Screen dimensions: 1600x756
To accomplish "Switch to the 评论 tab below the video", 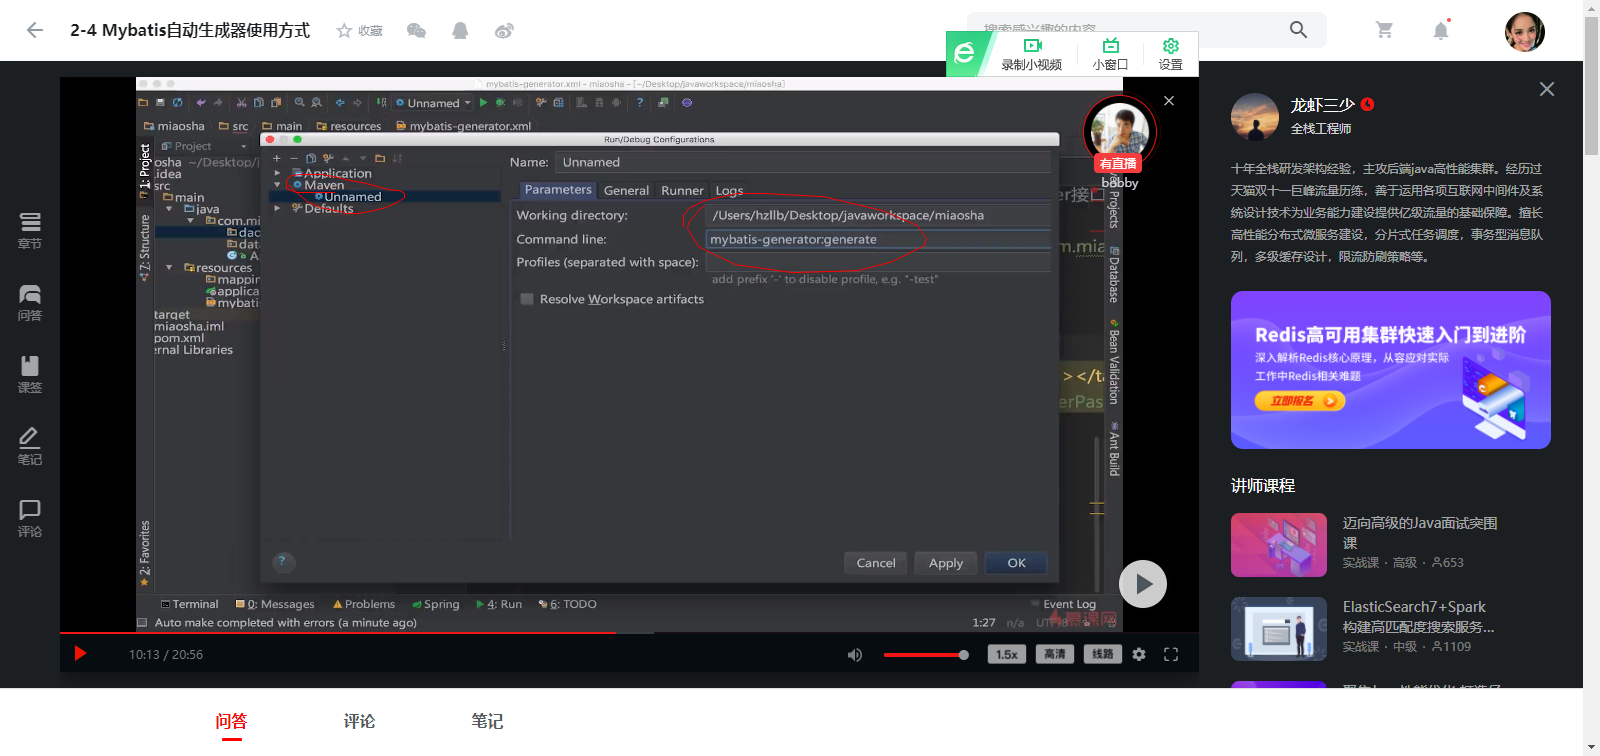I will tap(359, 721).
